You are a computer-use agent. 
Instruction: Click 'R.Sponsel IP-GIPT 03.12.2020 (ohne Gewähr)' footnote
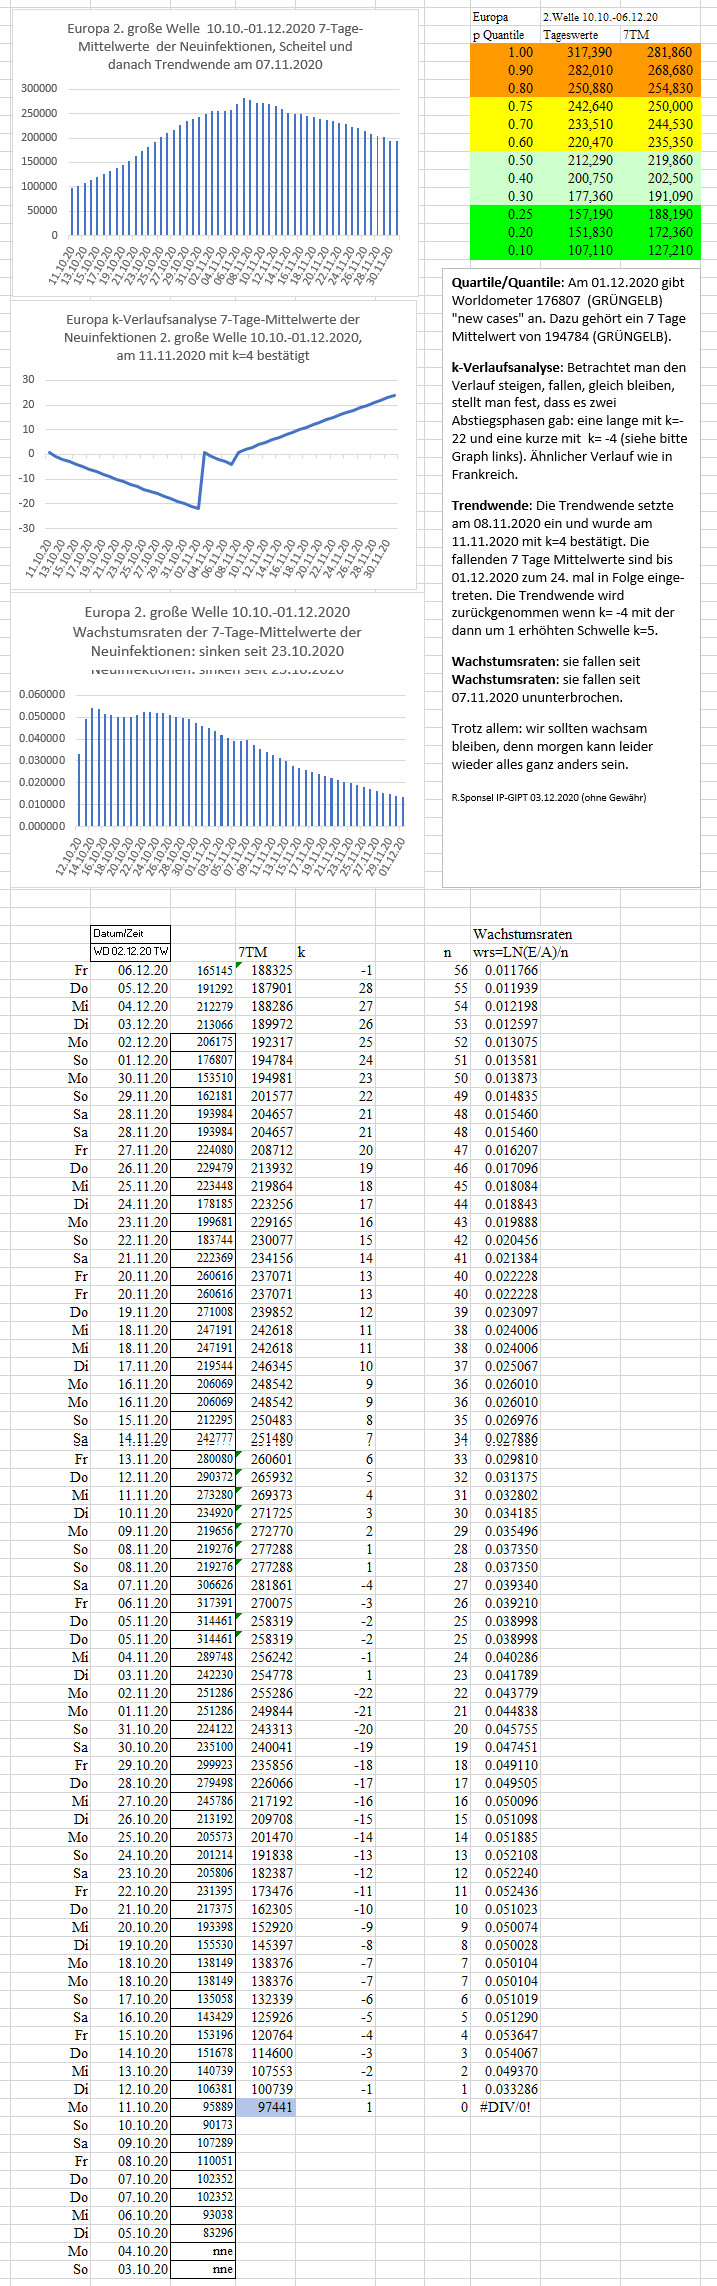point(549,797)
